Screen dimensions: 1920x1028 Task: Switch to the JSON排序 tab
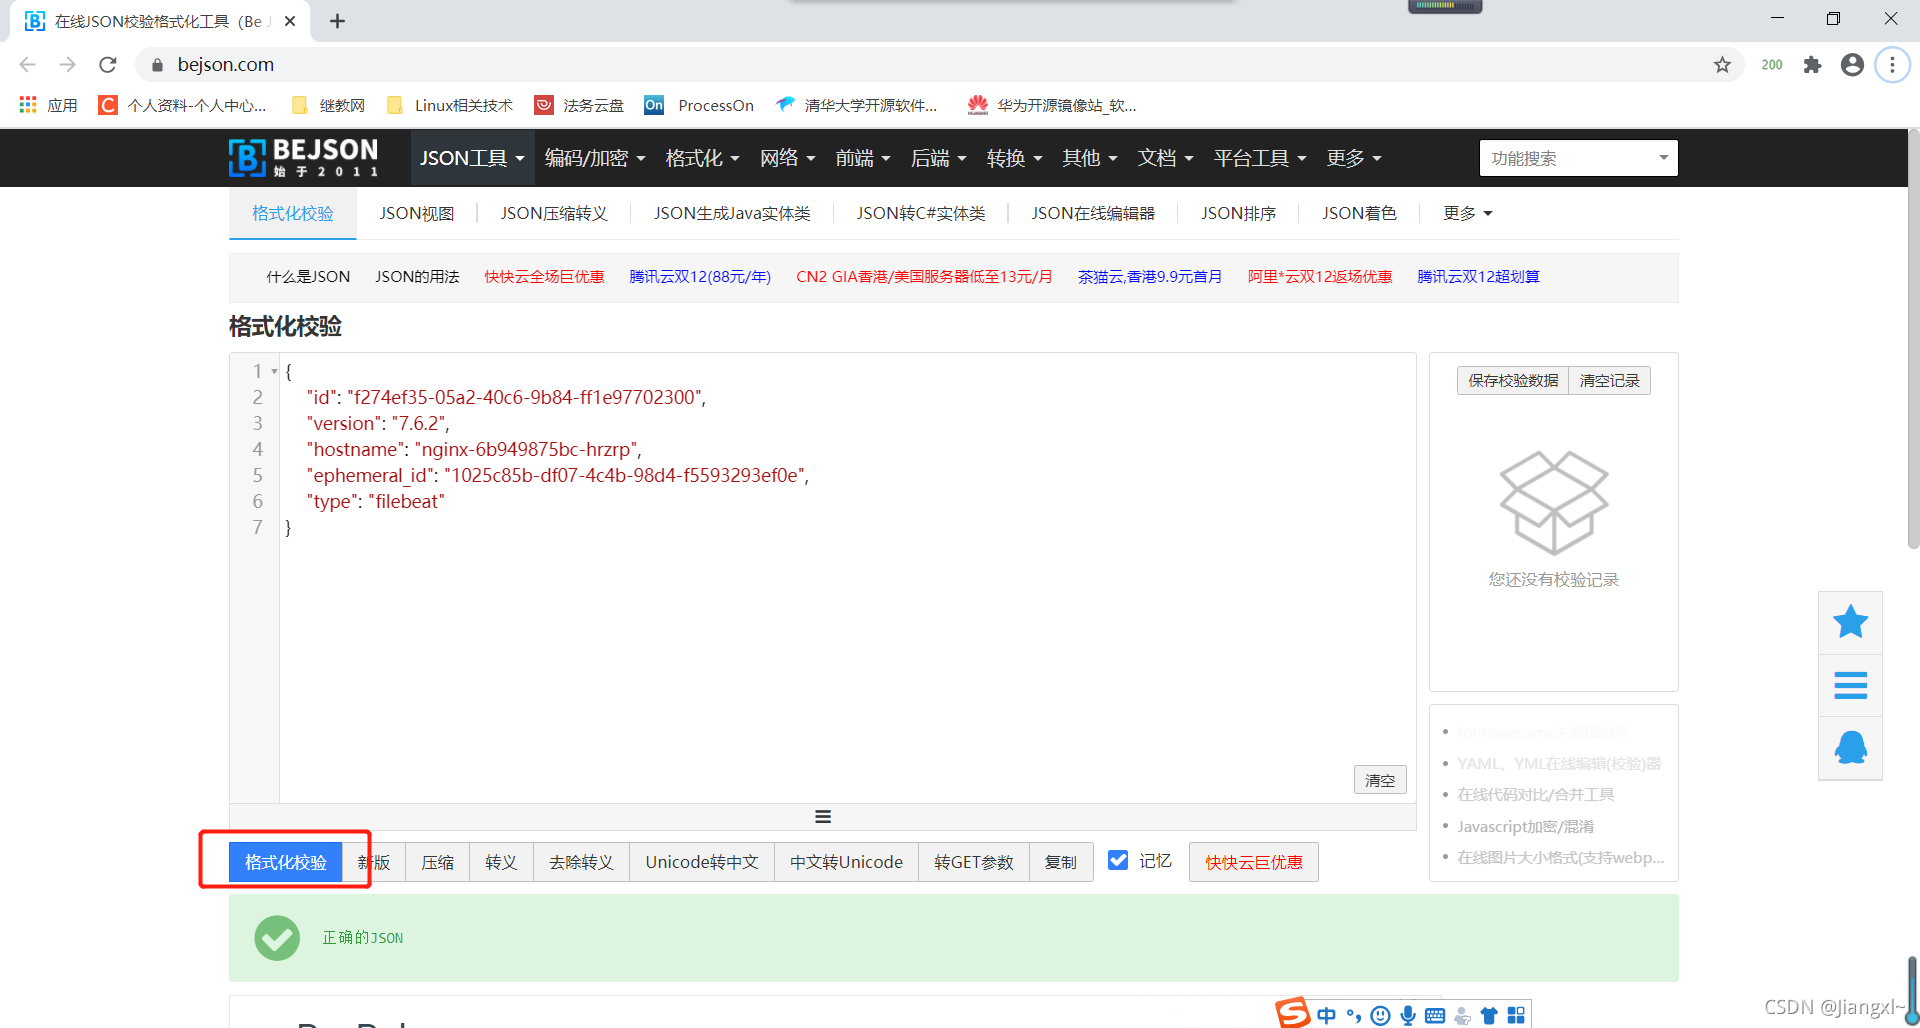pyautogui.click(x=1238, y=213)
